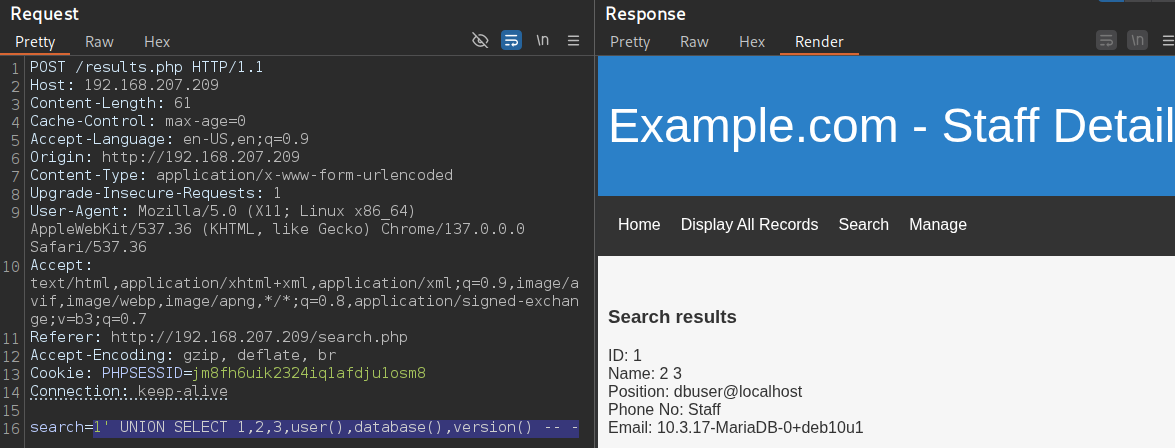The image size is (1175, 448).
Task: Click the 'Origin: http://192.168.207.209' header line
Action: [165, 157]
